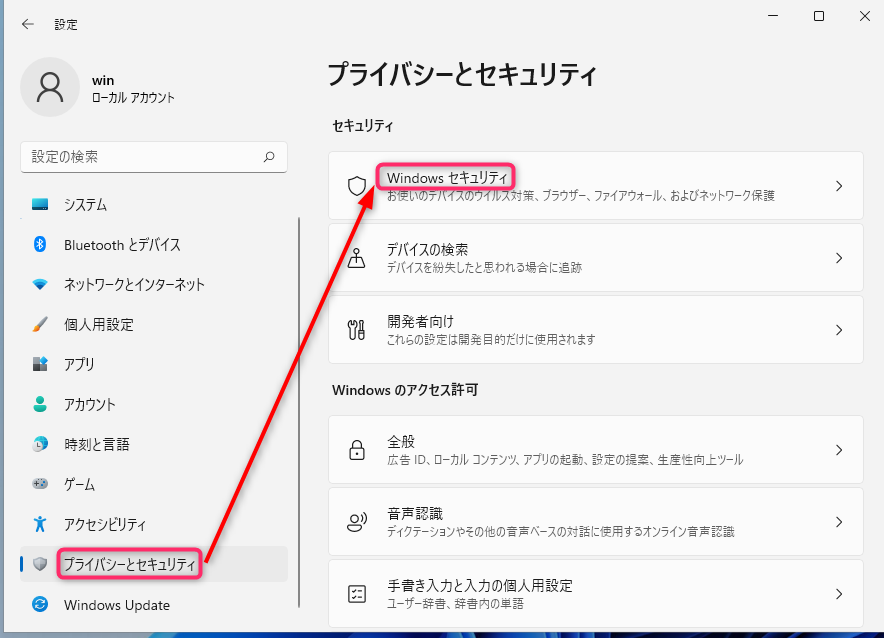
Task: Open the 開発者向け settings card
Action: point(596,330)
